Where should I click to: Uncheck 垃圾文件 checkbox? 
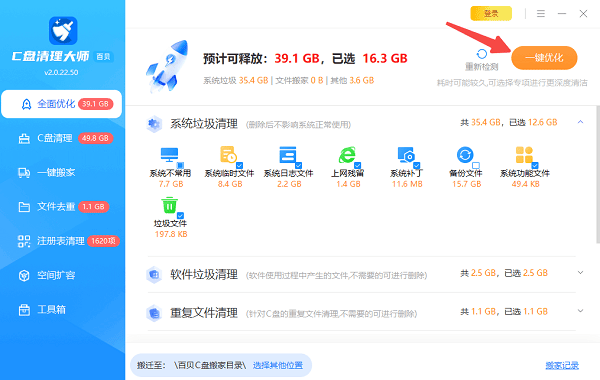coord(180,216)
